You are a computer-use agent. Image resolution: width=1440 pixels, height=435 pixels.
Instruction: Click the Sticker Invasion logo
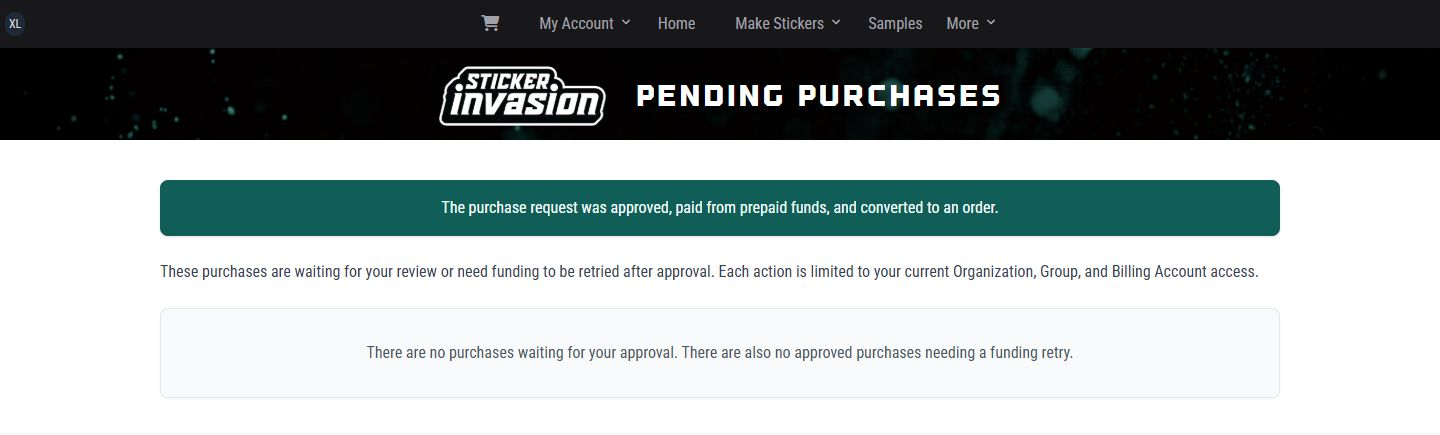coord(523,96)
